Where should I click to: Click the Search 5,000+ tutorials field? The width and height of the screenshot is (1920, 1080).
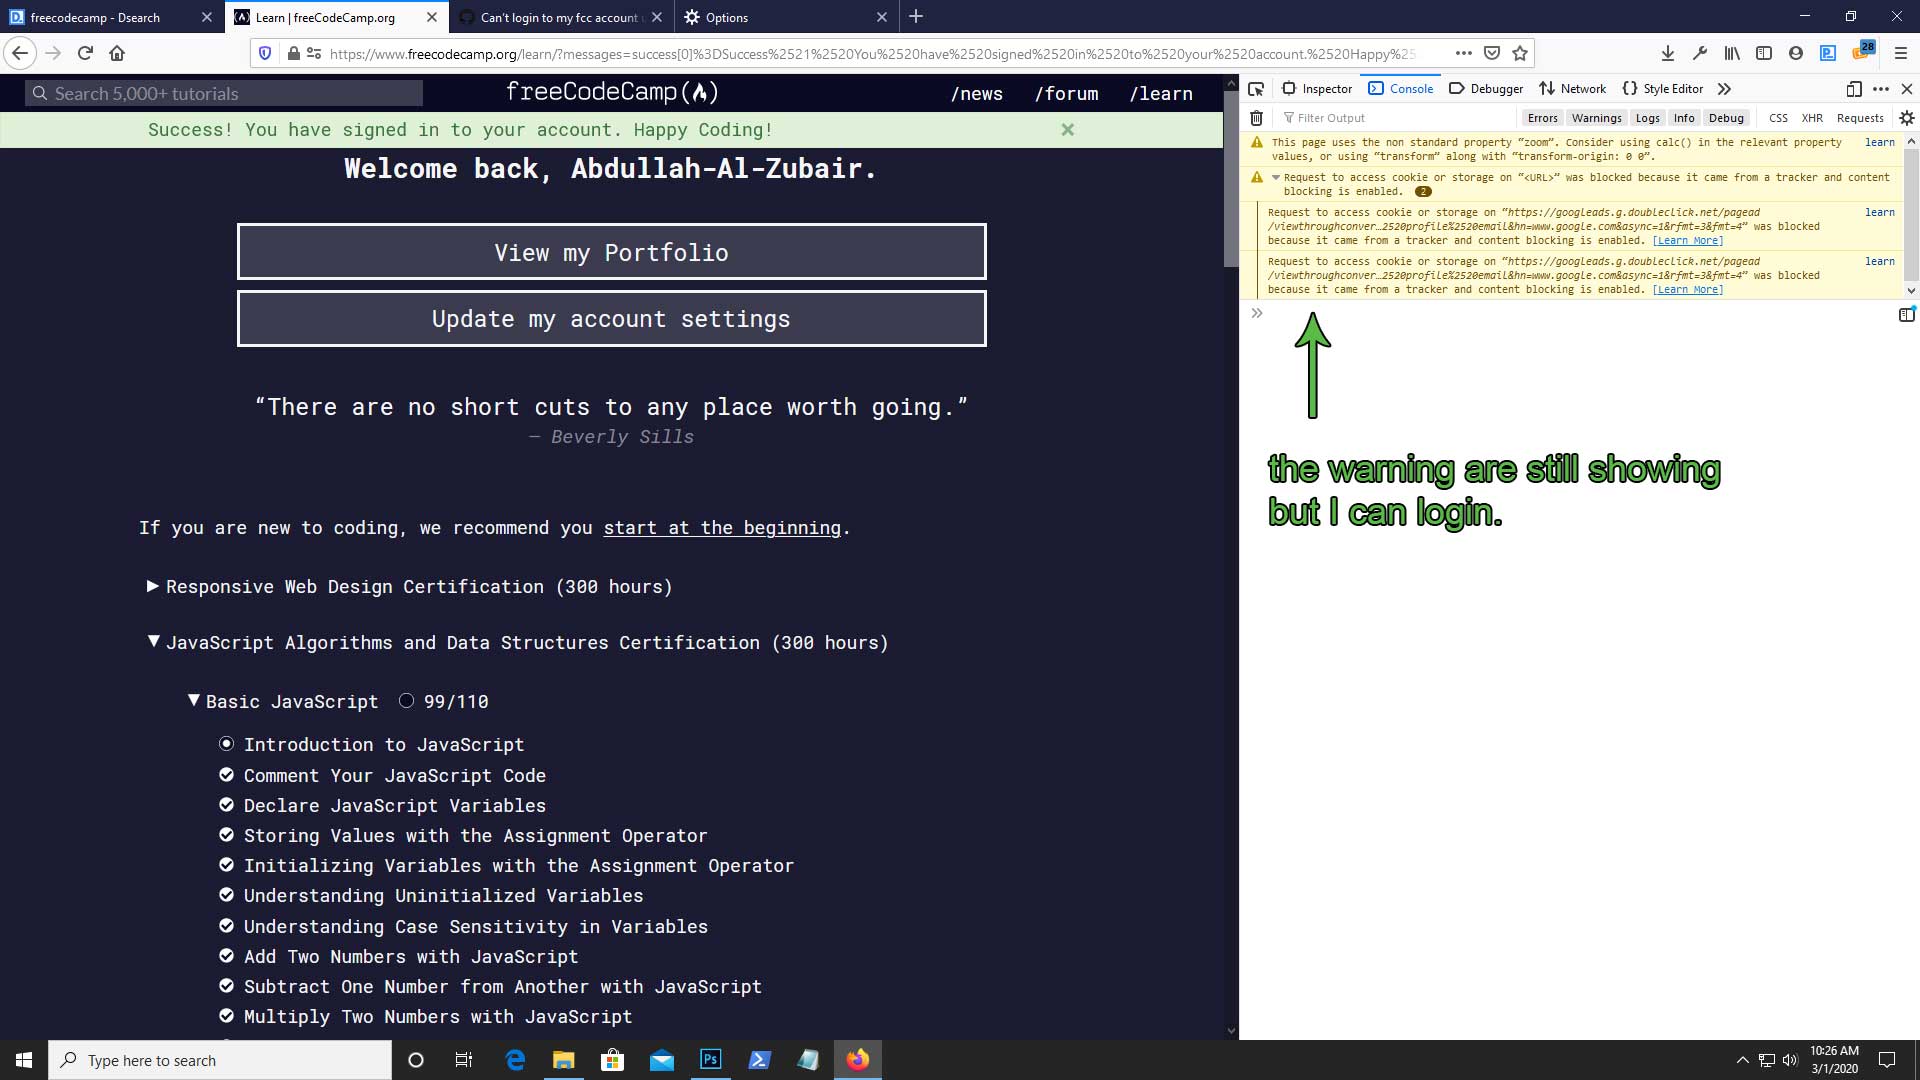[225, 94]
